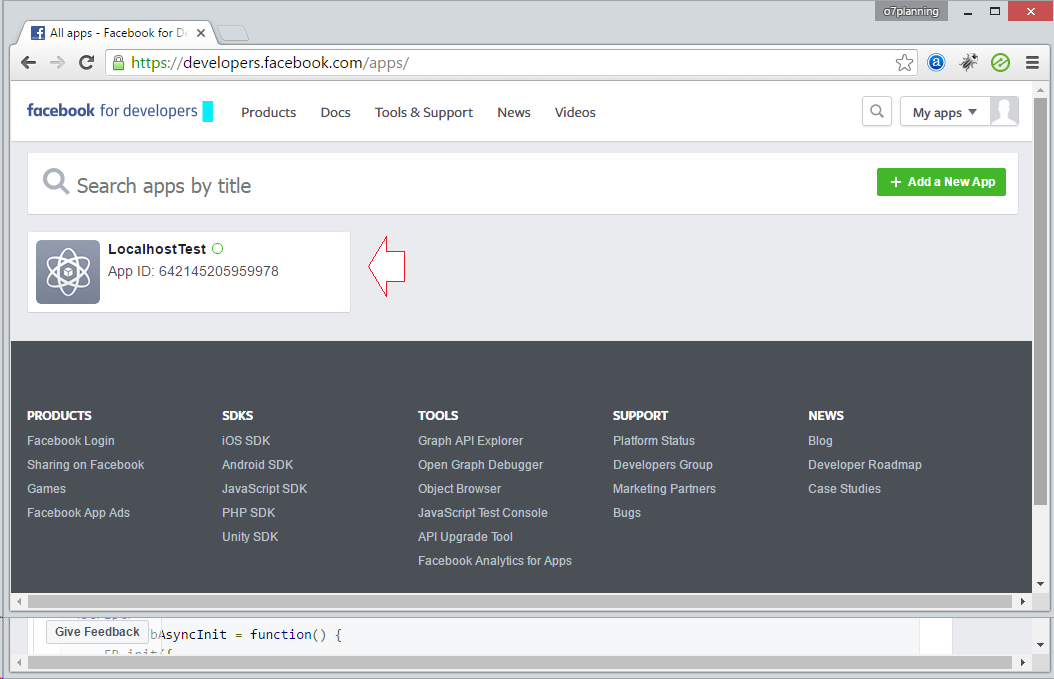This screenshot has width=1054, height=679.
Task: Click the page horizontal scrollbar left arrow
Action: click(x=19, y=601)
